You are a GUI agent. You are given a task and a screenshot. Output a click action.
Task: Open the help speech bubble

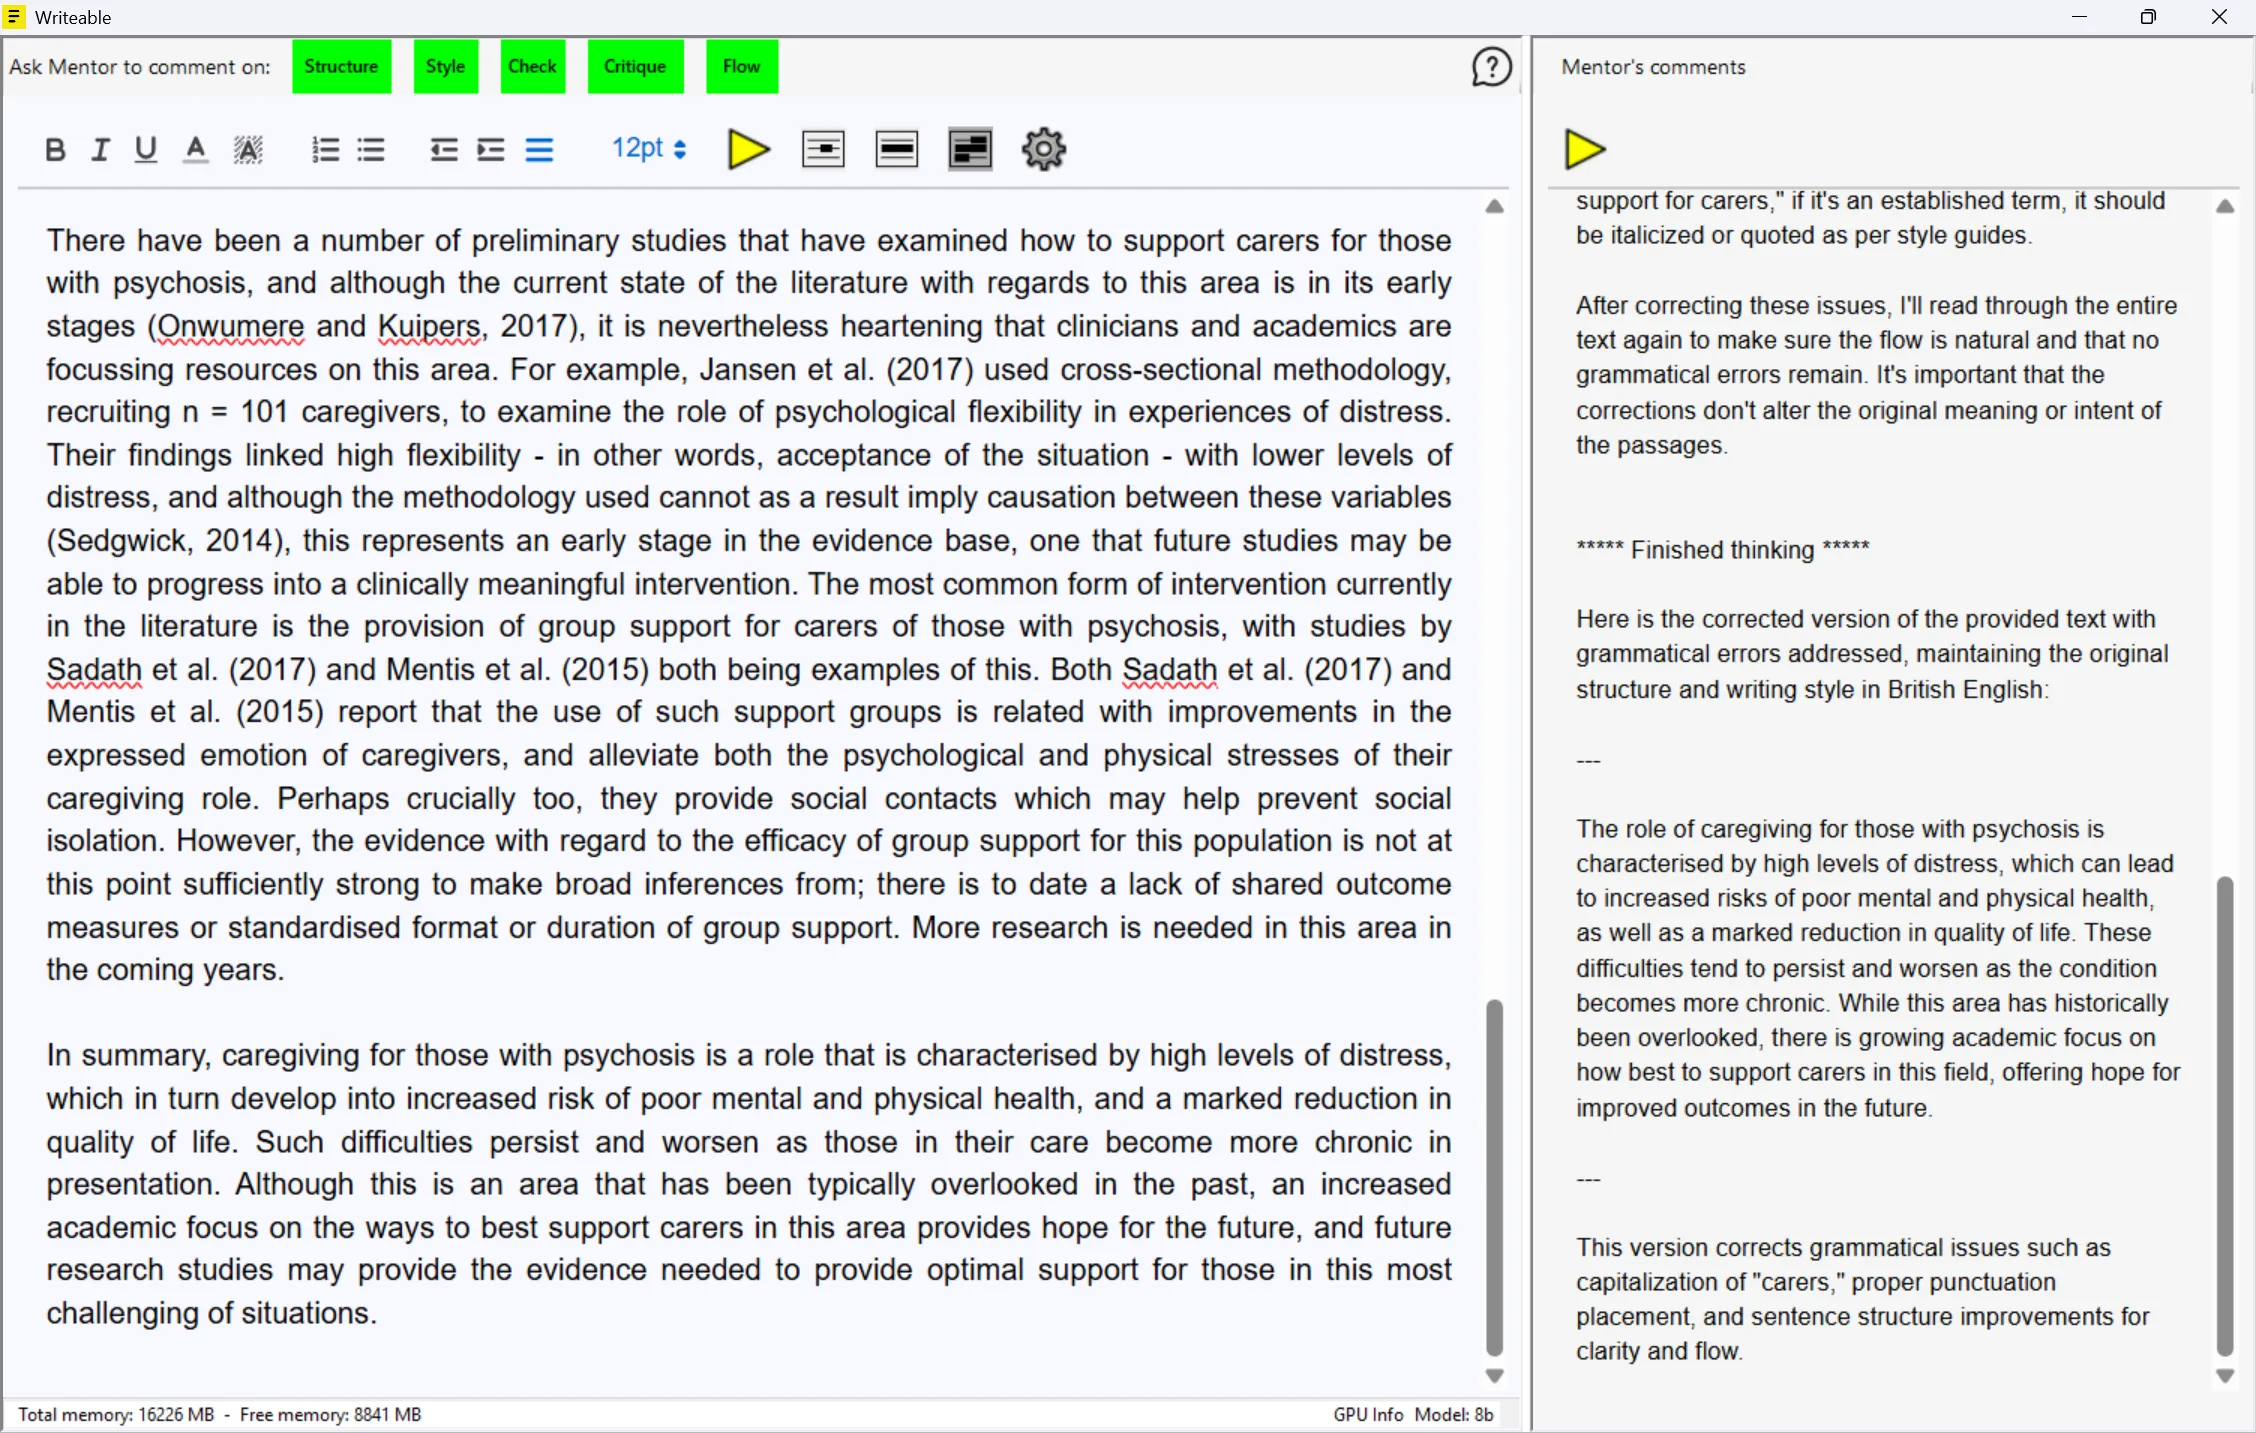tap(1491, 66)
